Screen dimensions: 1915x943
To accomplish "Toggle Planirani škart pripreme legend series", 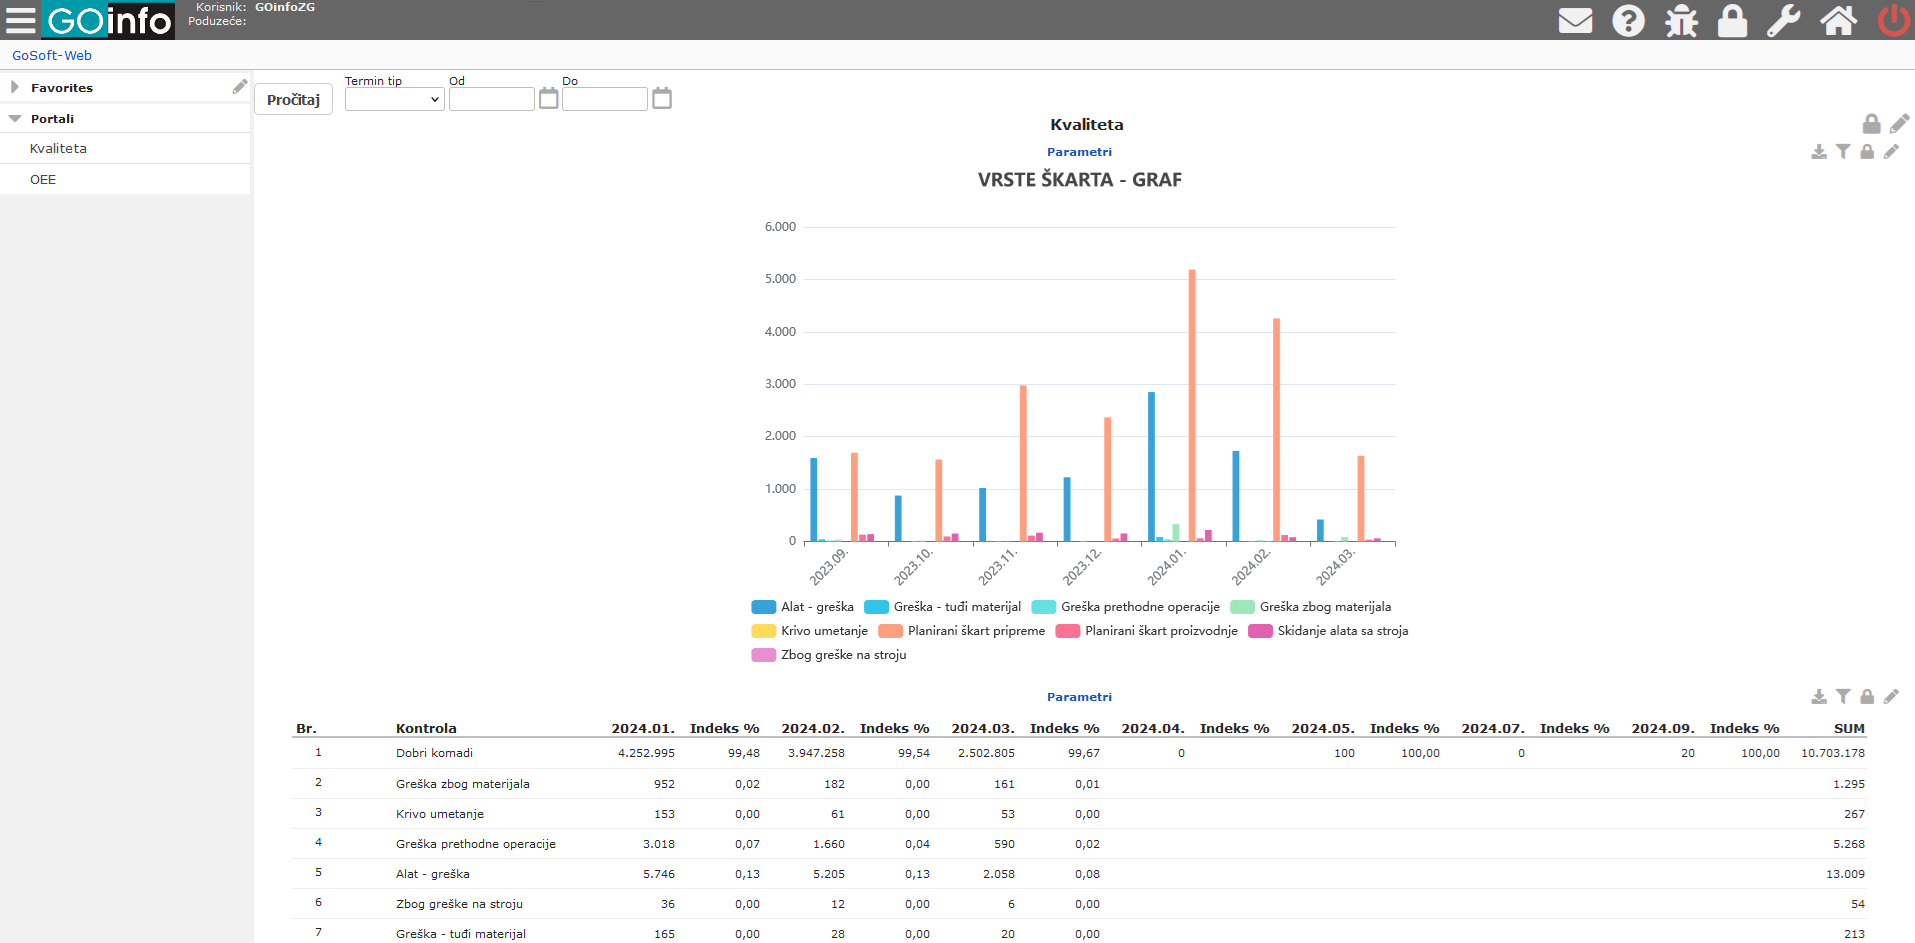I will pos(961,631).
